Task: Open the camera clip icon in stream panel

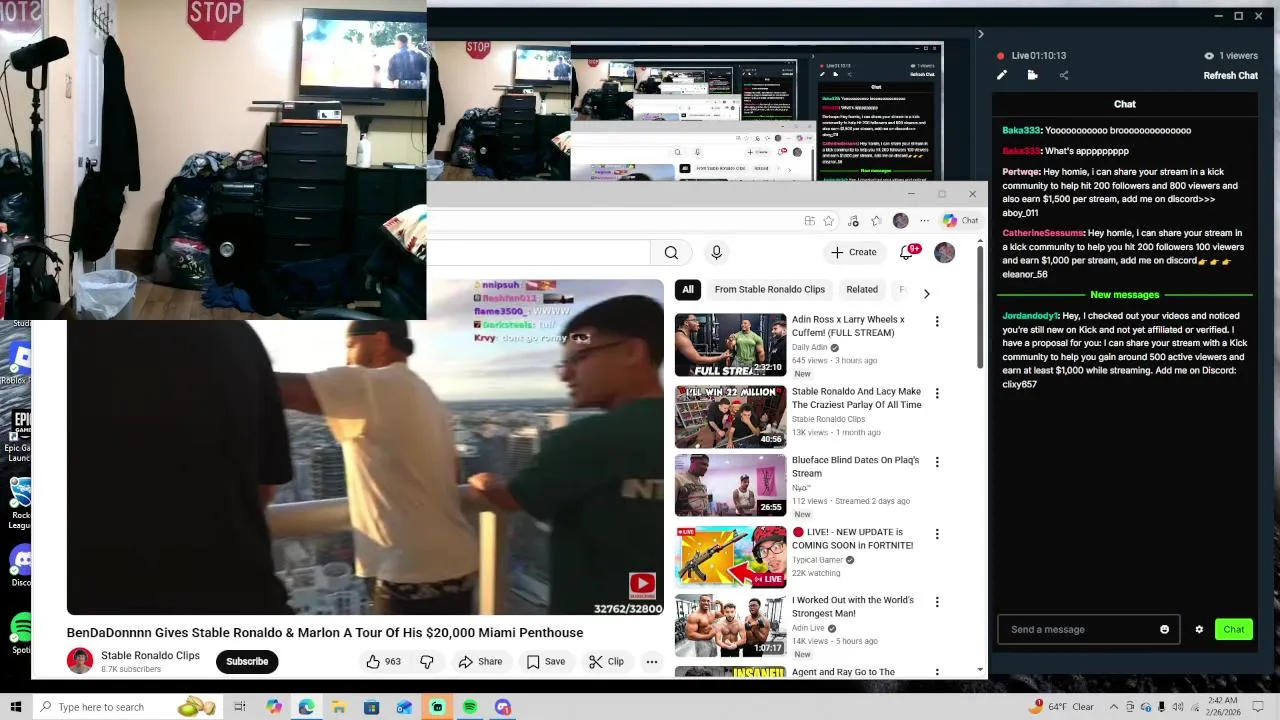Action: tap(1032, 75)
